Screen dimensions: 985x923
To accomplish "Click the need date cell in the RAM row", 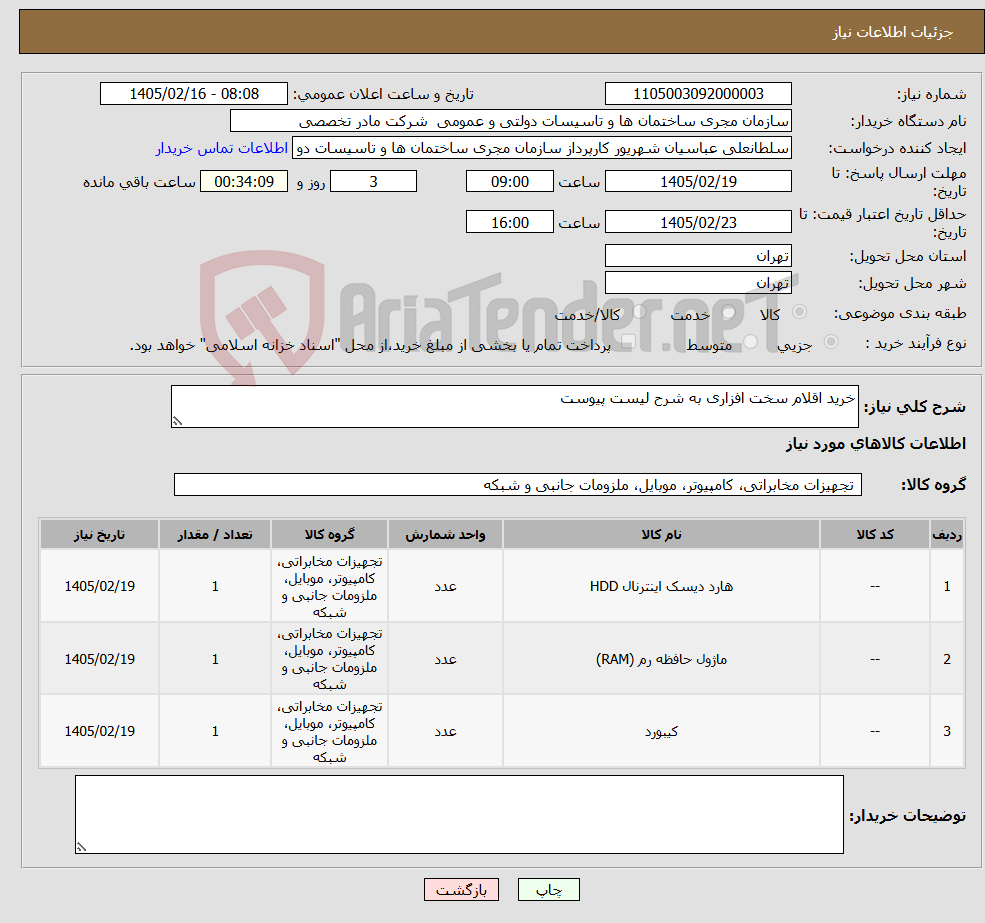I will 99,659.
